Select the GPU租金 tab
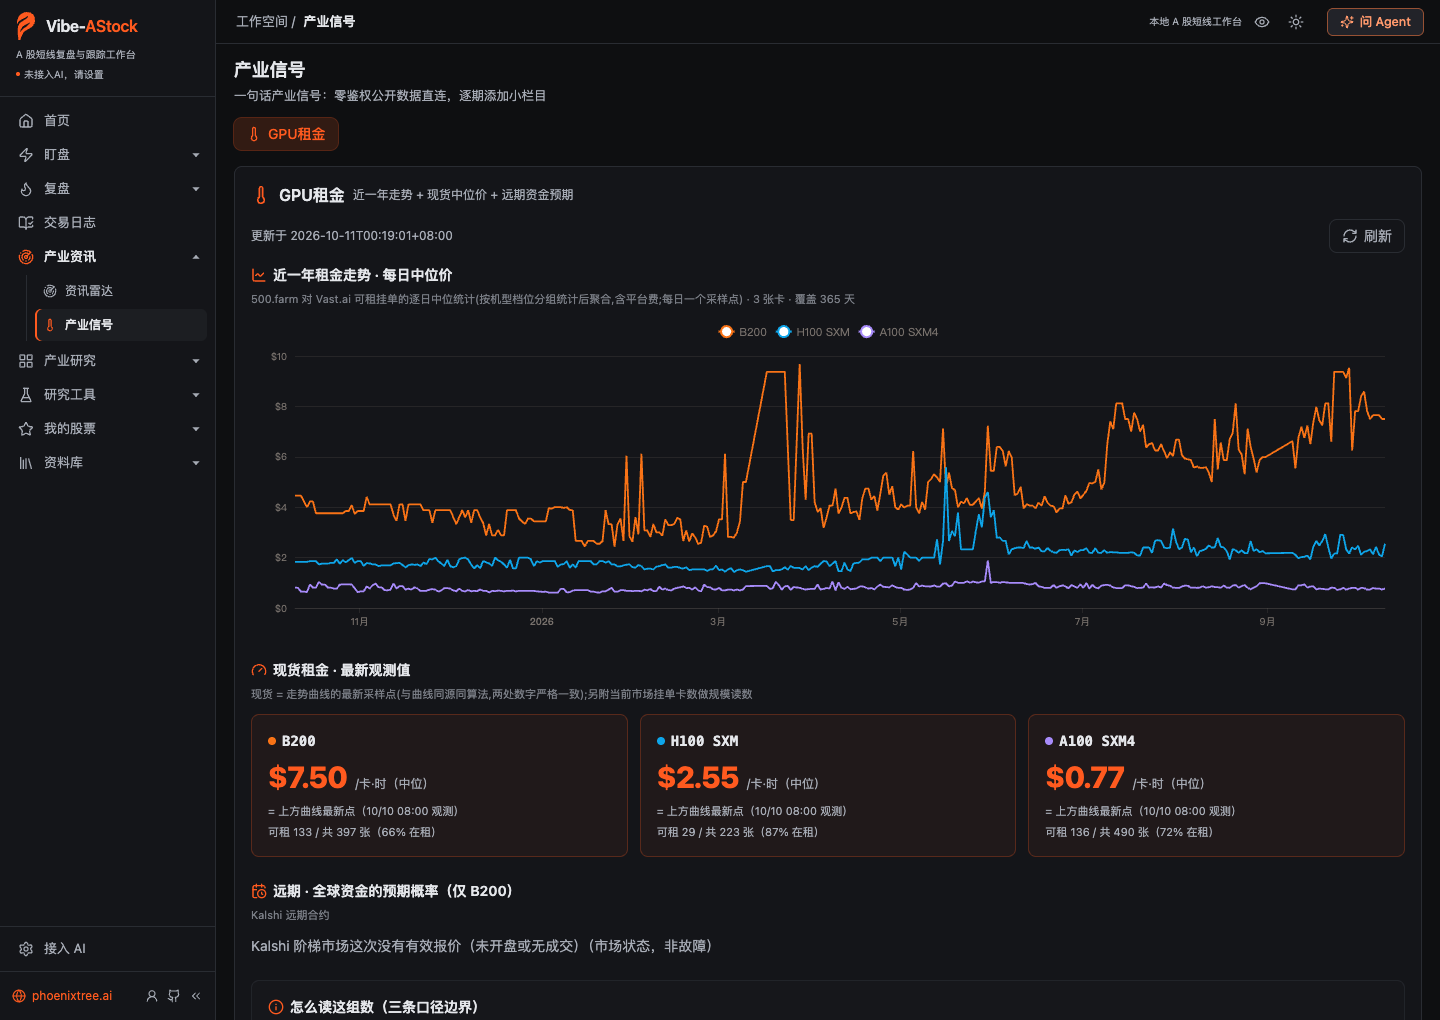1440x1020 pixels. (x=286, y=134)
